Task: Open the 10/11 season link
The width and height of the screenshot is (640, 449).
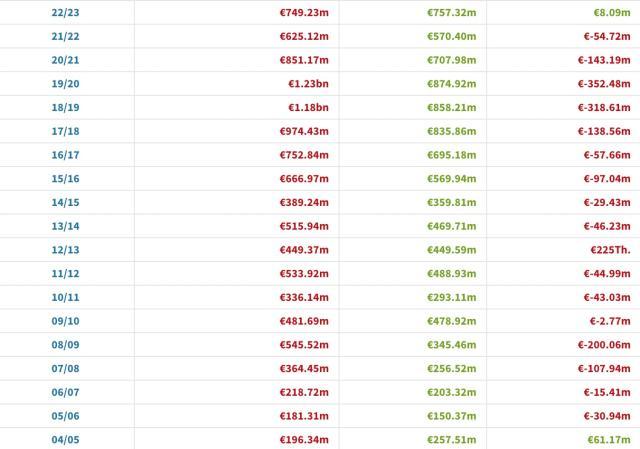Action: [65, 298]
